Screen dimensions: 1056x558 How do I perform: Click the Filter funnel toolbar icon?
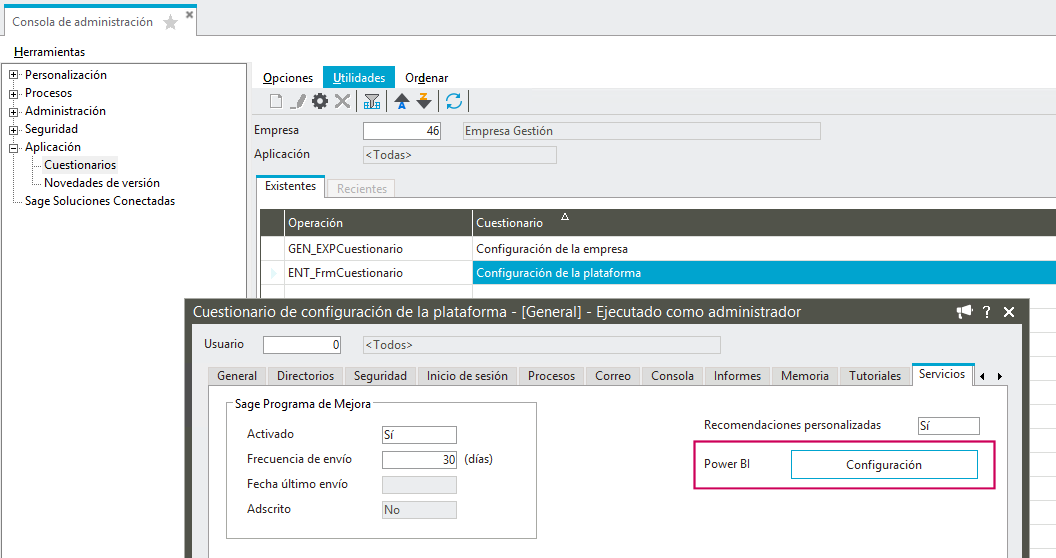click(372, 101)
